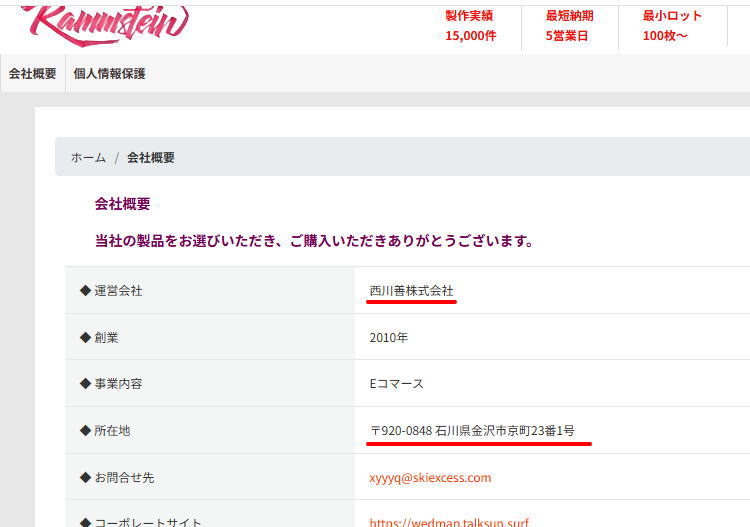The width and height of the screenshot is (750, 527).
Task: Click the Rammstein logo in the header
Action: click(105, 22)
